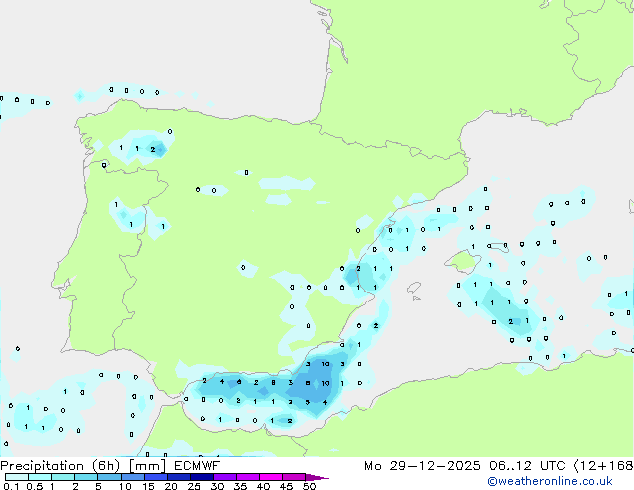Click Menorca island outline on the map
Screen dimensions: 634x490
point(499,247)
